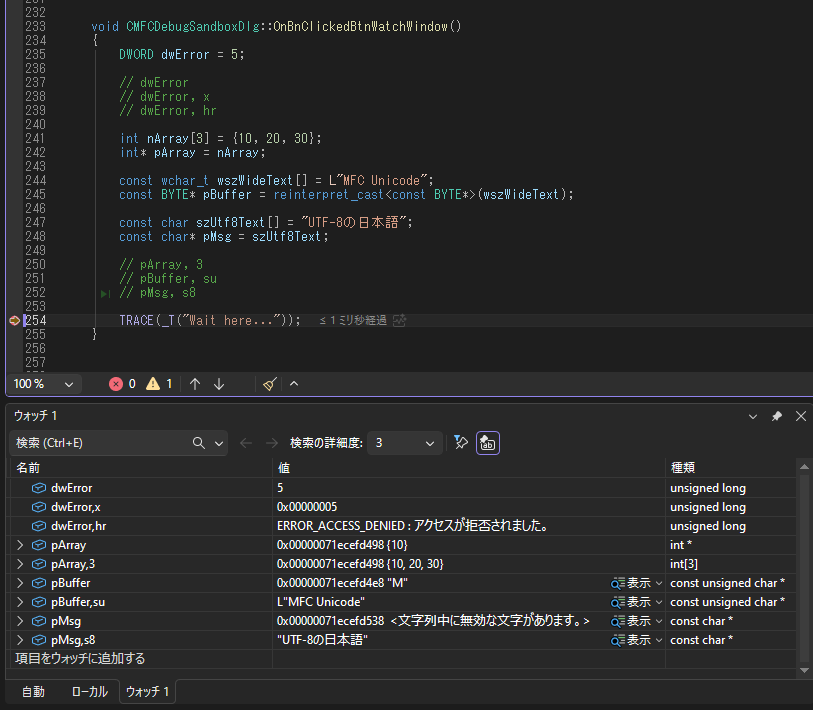Open visualizer dropdown arrow in pMsg,s8 row
The height and width of the screenshot is (710, 813).
[659, 641]
